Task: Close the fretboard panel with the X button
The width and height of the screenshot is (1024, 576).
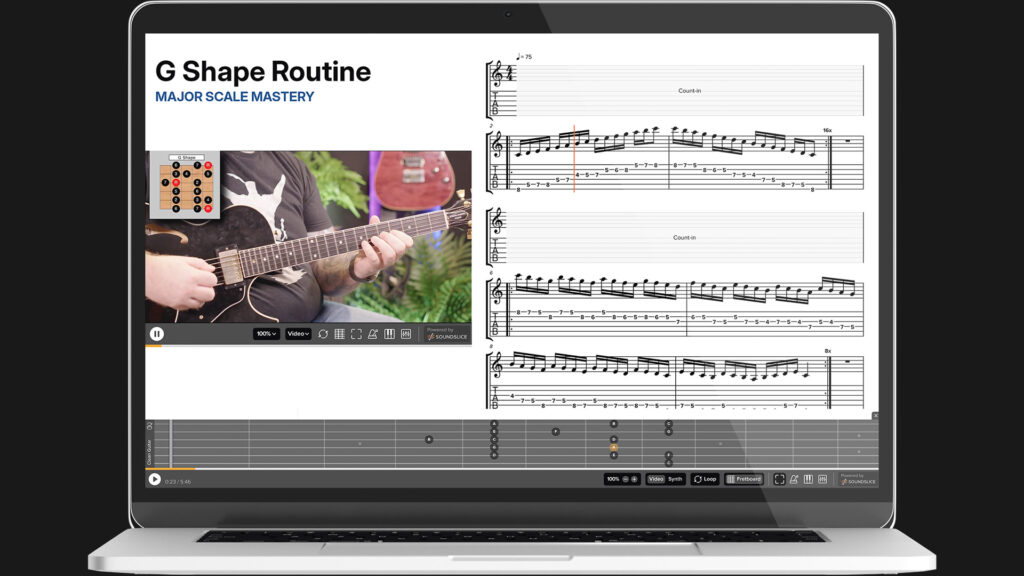Action: click(875, 416)
